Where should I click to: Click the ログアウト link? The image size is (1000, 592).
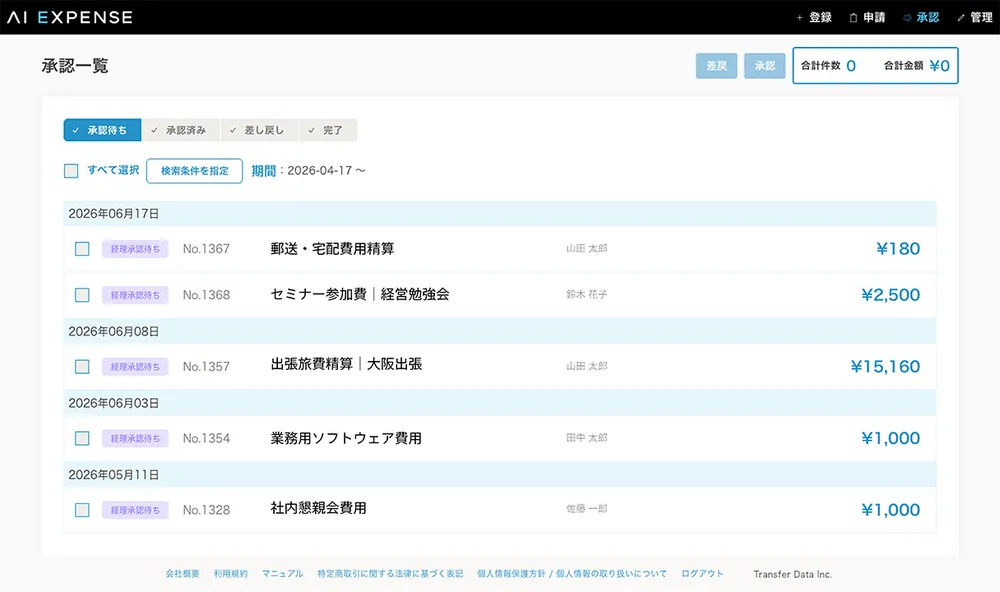click(702, 574)
